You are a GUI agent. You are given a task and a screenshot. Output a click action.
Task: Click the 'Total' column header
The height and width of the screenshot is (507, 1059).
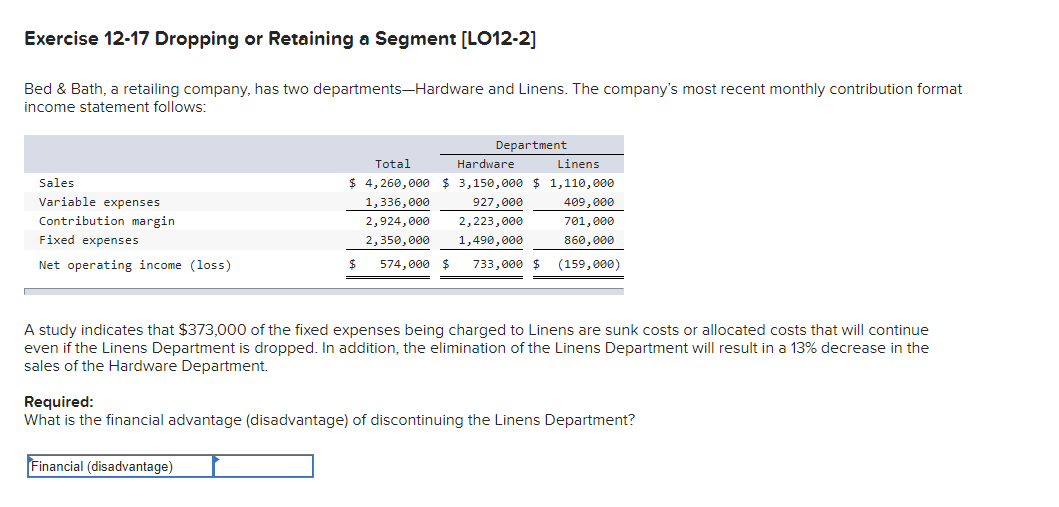[x=392, y=164]
